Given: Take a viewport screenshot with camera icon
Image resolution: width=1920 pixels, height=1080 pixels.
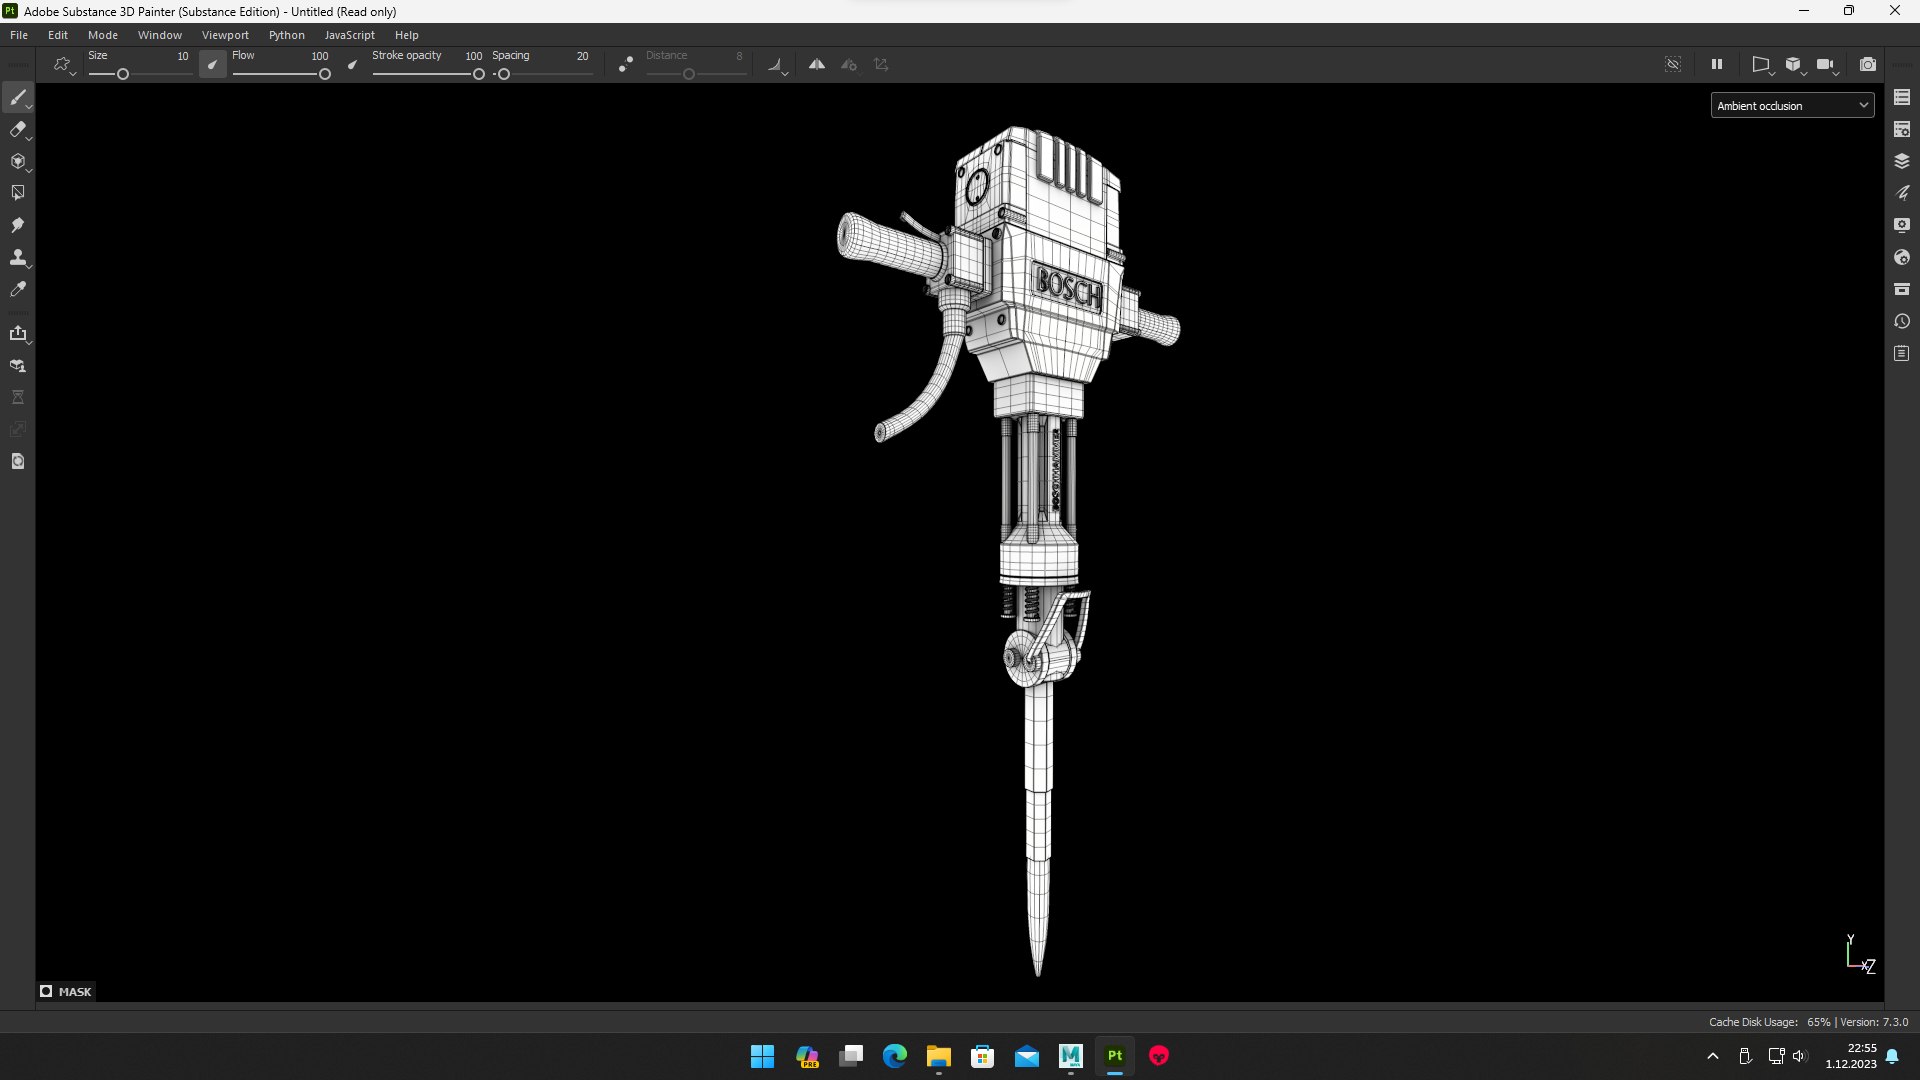Looking at the screenshot, I should click(x=1867, y=64).
